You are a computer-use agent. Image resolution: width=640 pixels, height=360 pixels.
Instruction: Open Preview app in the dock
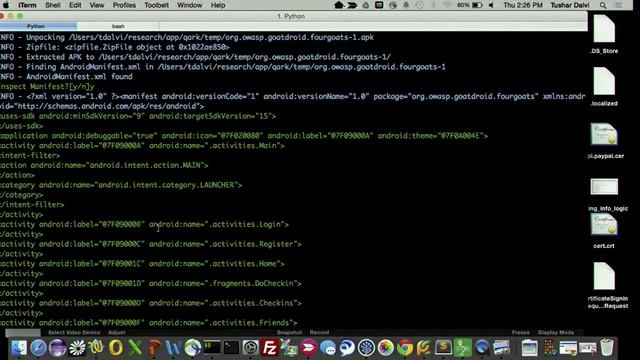point(501,348)
